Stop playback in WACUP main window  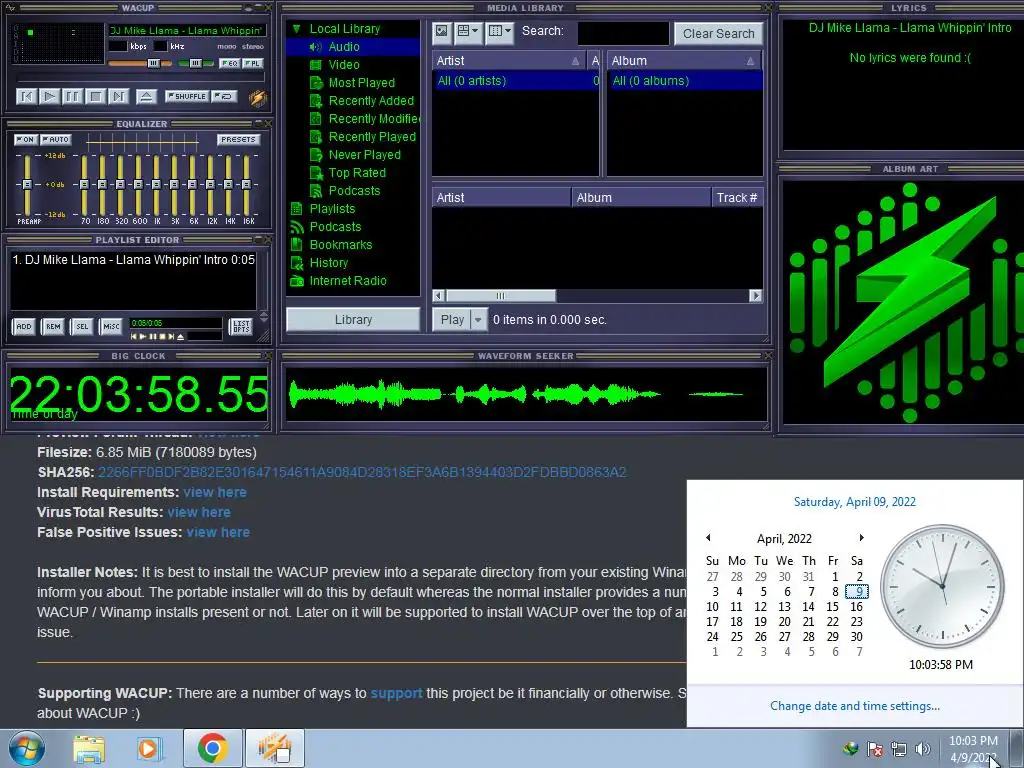pyautogui.click(x=95, y=97)
